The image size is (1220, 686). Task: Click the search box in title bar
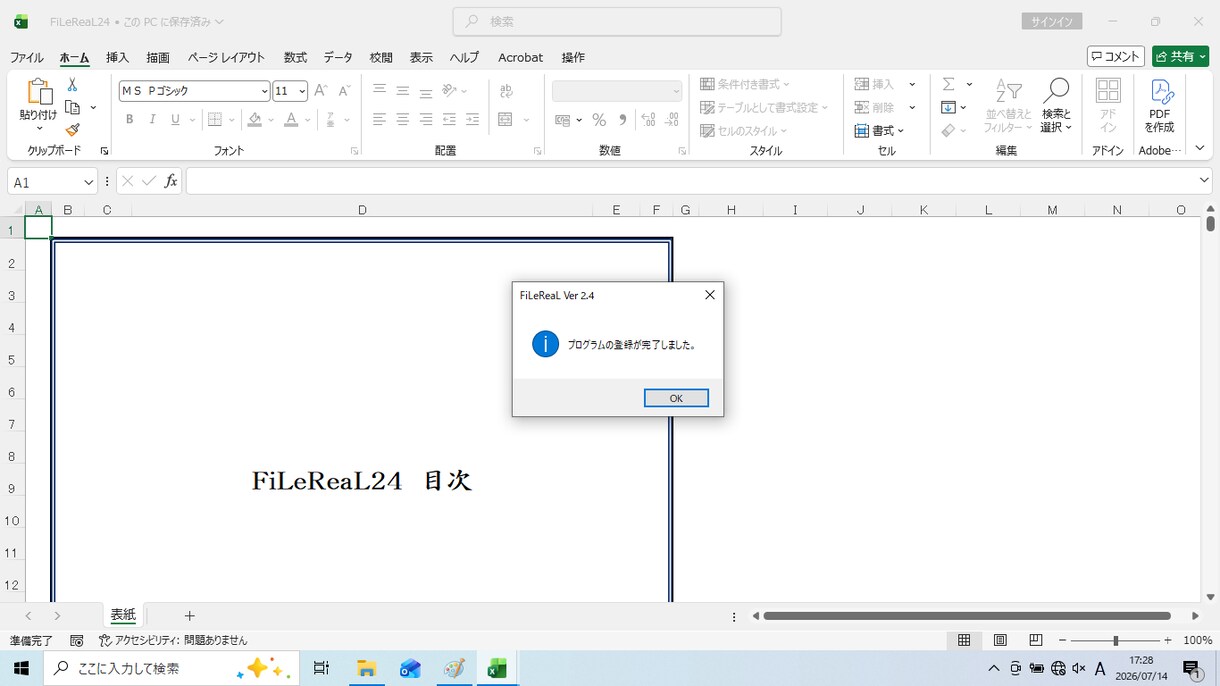tap(617, 21)
